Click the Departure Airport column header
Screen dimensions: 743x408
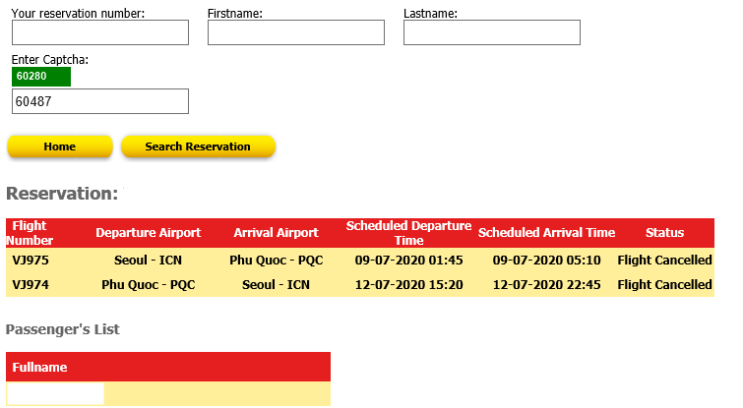(148, 233)
